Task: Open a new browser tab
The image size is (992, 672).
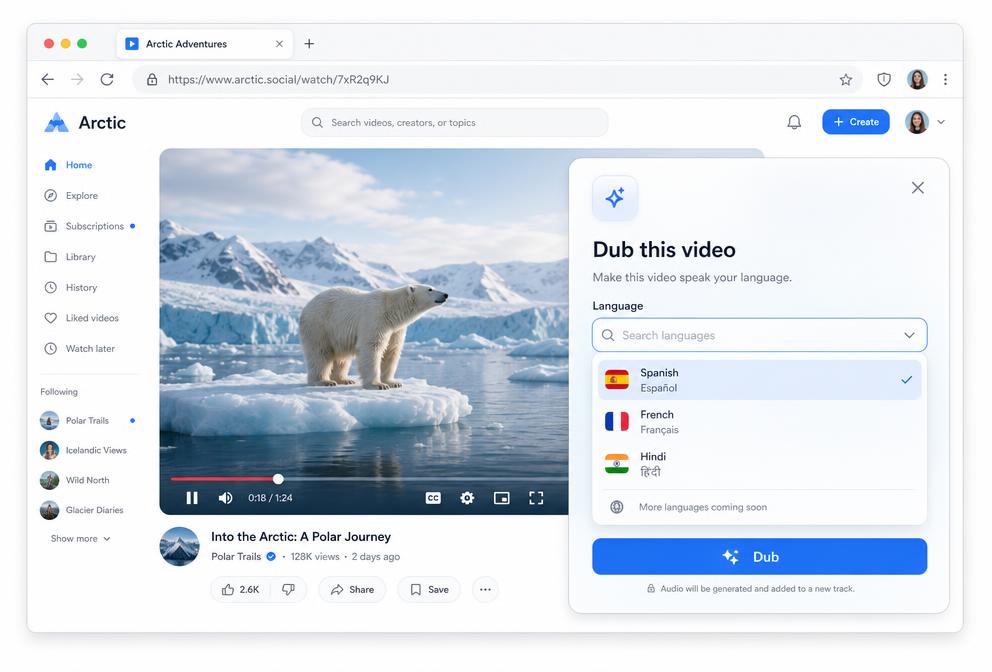Action: pos(309,44)
